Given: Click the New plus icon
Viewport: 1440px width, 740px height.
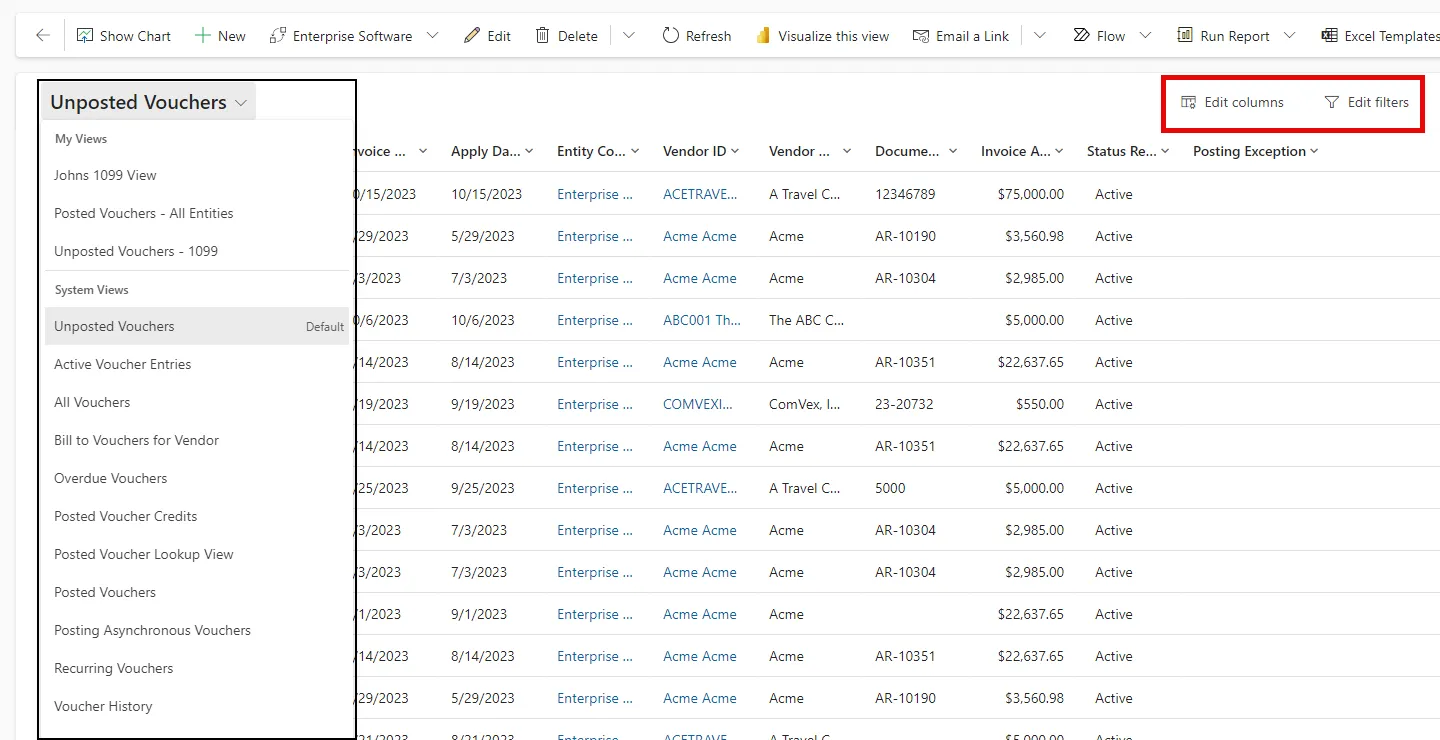Looking at the screenshot, I should (x=203, y=36).
